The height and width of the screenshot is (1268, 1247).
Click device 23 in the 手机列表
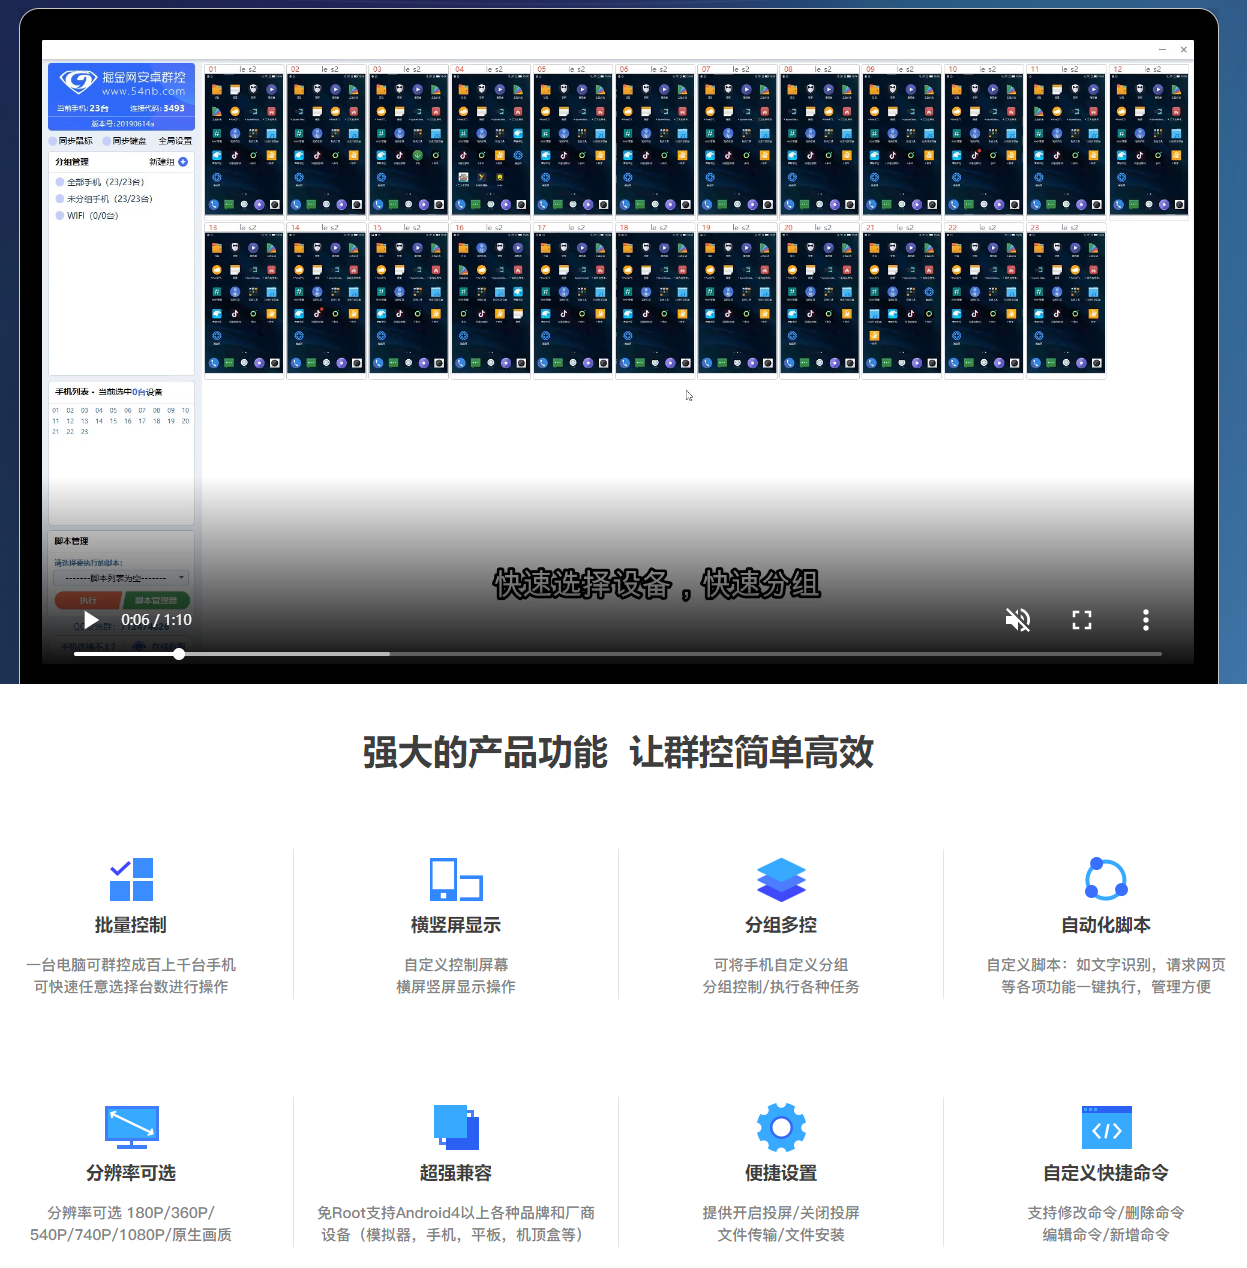pyautogui.click(x=84, y=432)
